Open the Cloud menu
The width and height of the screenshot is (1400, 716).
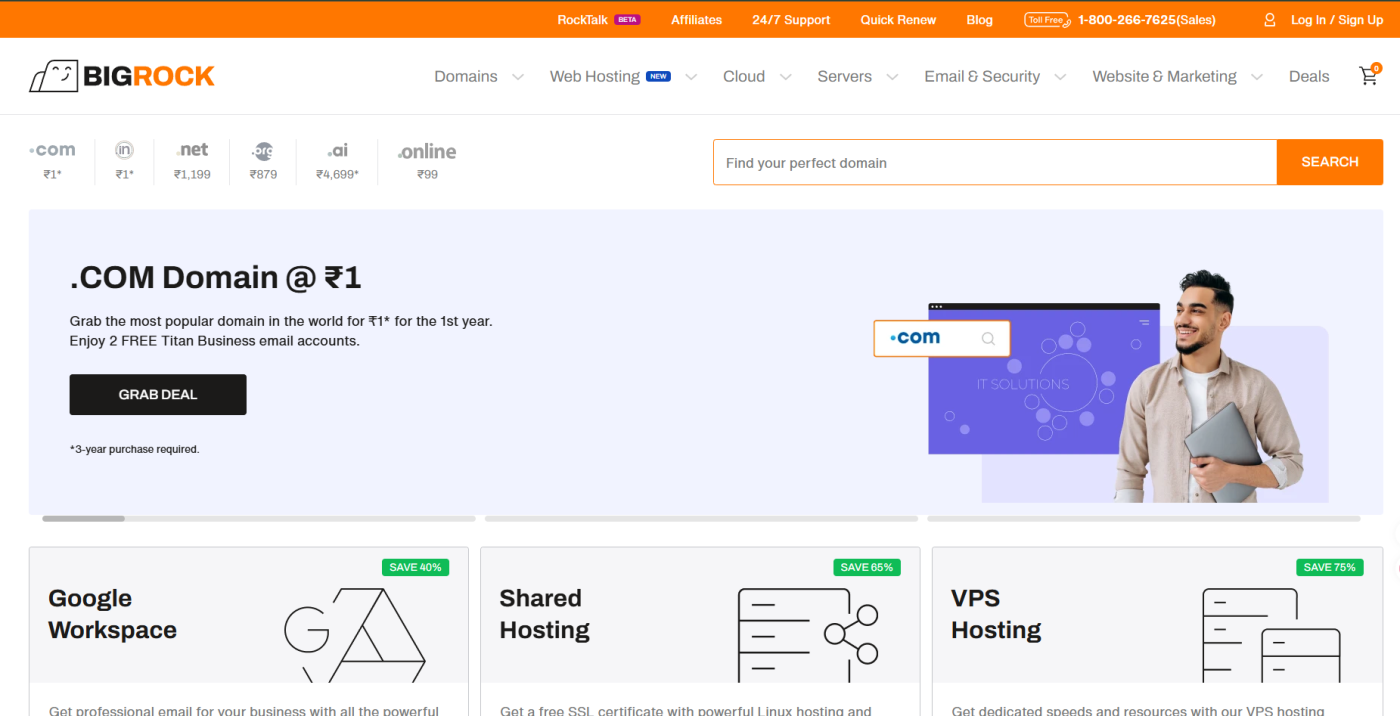[x=744, y=76]
